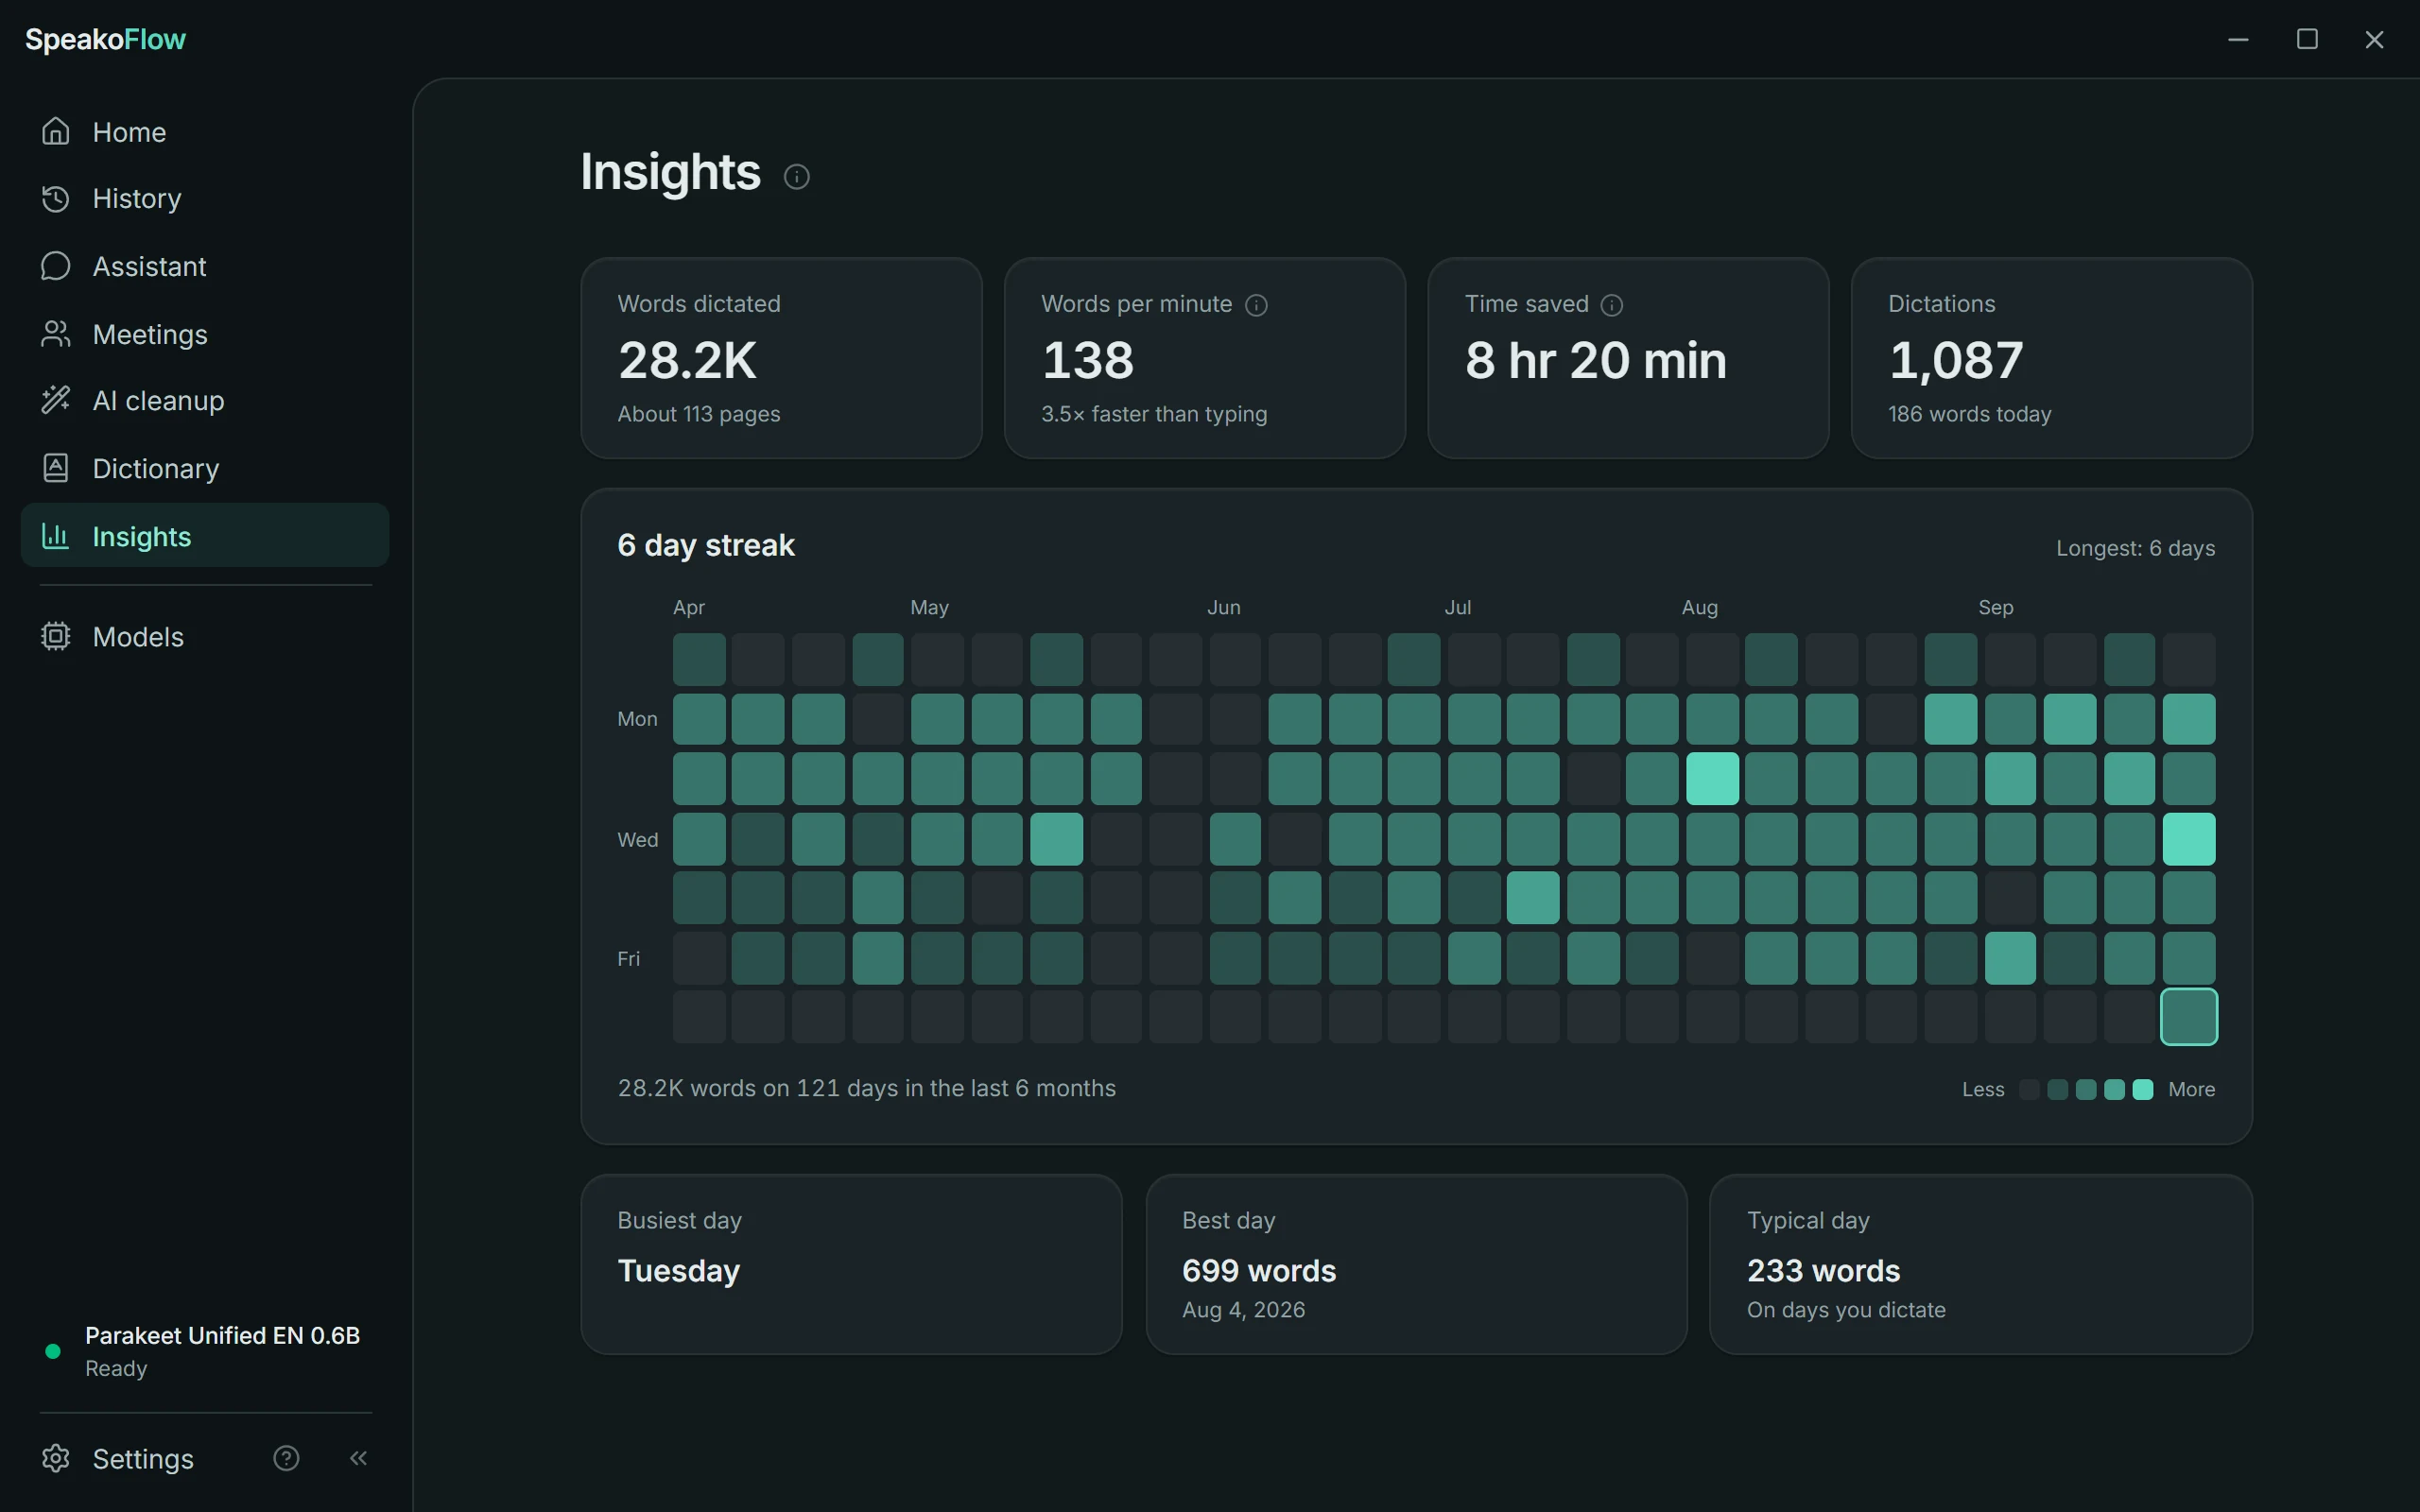This screenshot has height=1512, width=2420.
Task: Click the brightest legend swatch beside More
Action: [2142, 1089]
